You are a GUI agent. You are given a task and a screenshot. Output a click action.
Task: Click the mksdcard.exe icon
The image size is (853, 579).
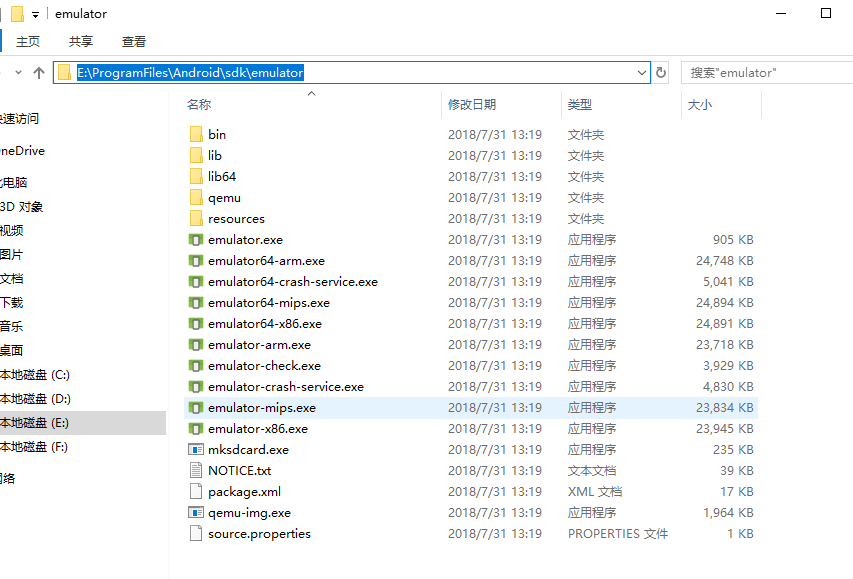(196, 449)
